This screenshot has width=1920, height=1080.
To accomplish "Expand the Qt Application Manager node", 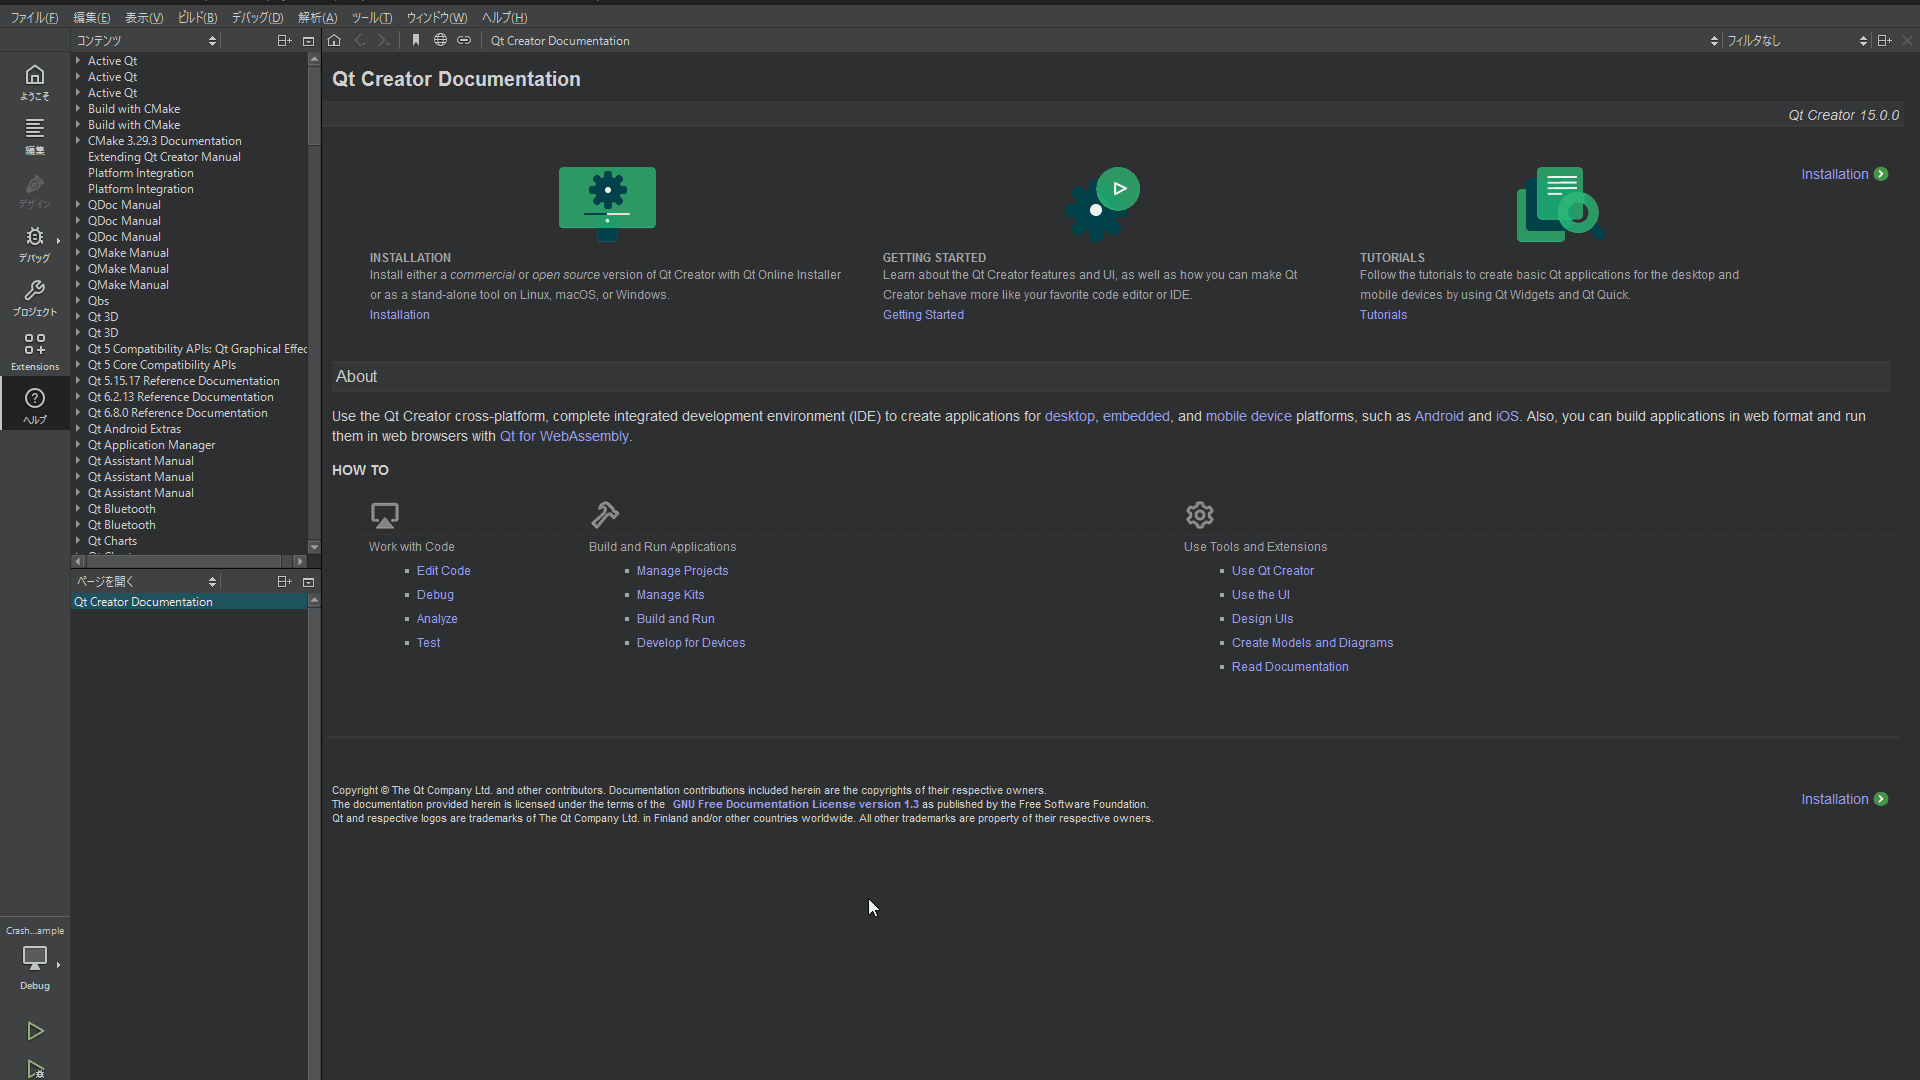I will pyautogui.click(x=78, y=445).
